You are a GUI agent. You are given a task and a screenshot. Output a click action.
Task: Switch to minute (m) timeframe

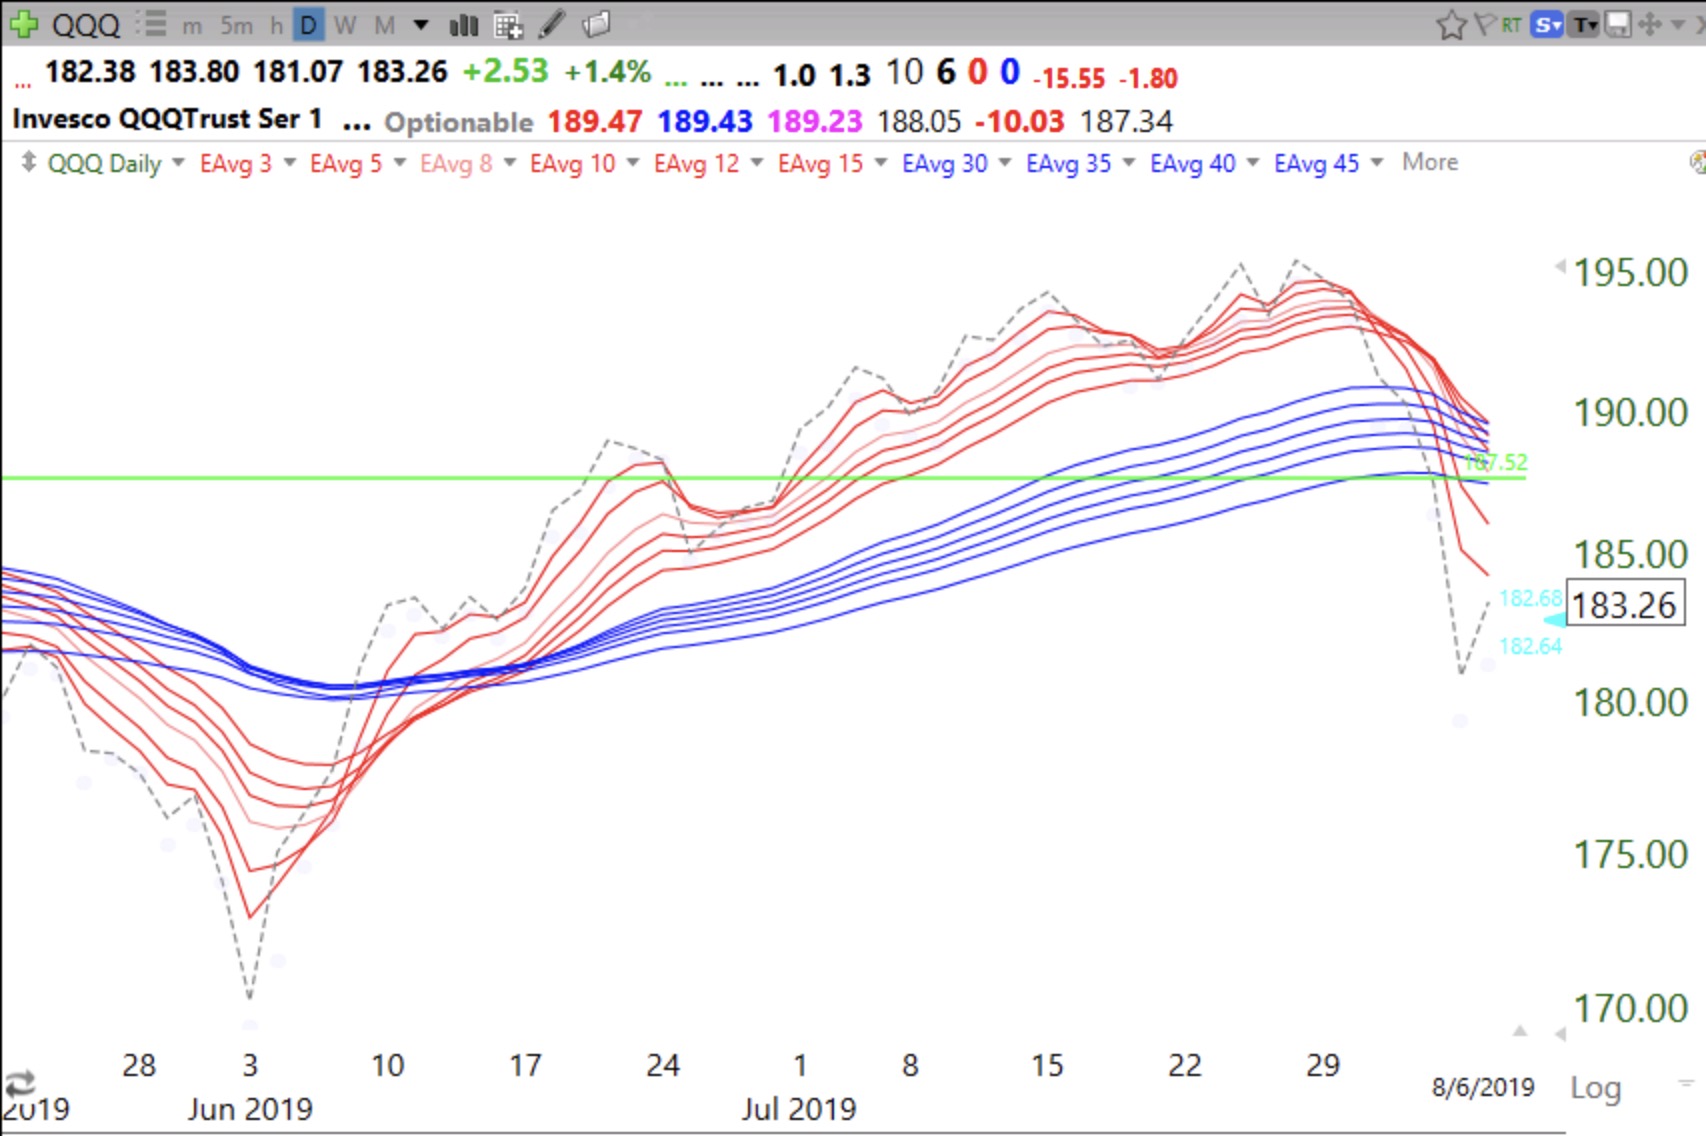[x=192, y=25]
